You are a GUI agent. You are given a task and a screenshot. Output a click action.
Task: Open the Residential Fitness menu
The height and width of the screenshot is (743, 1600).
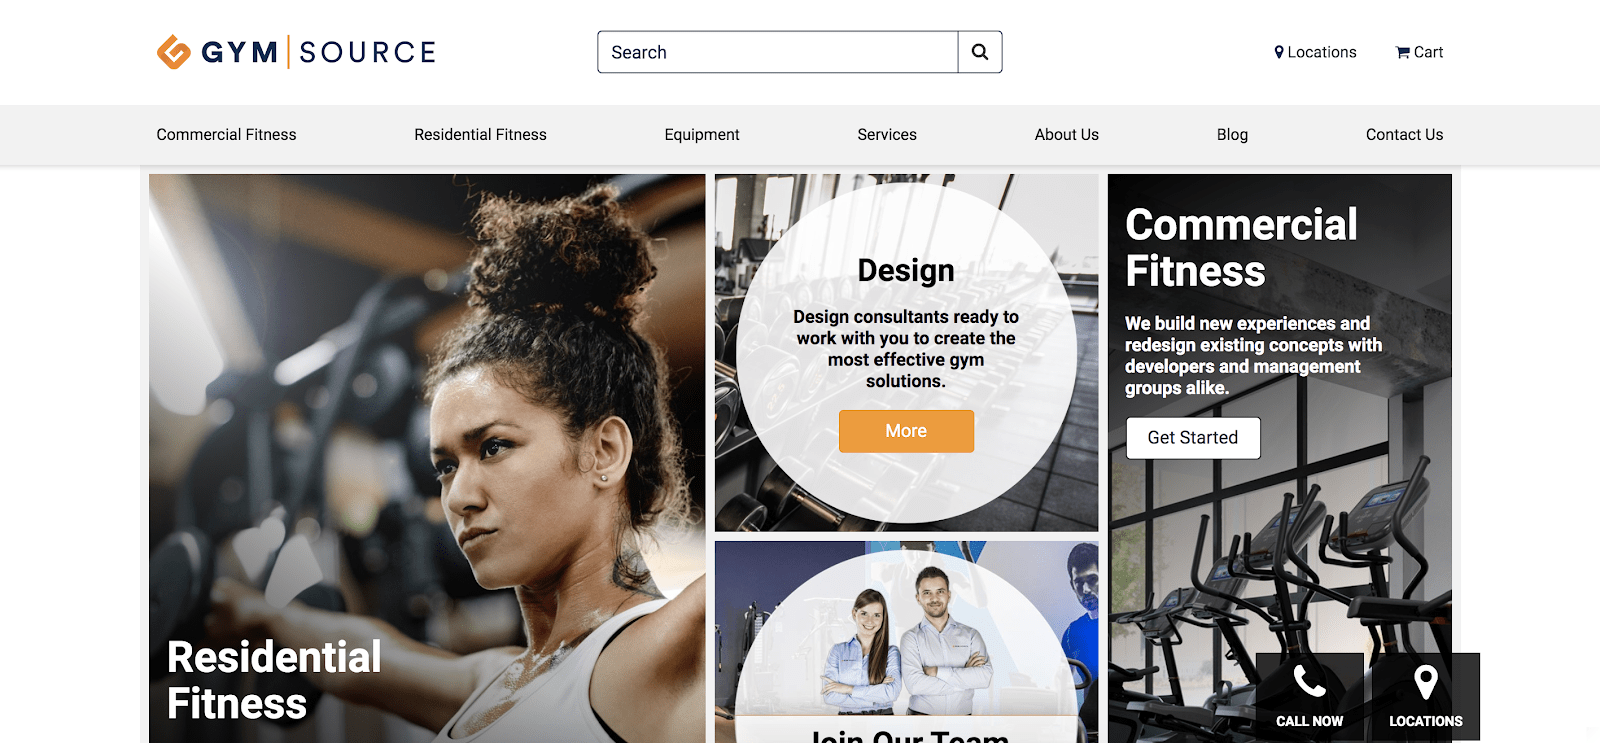click(480, 134)
